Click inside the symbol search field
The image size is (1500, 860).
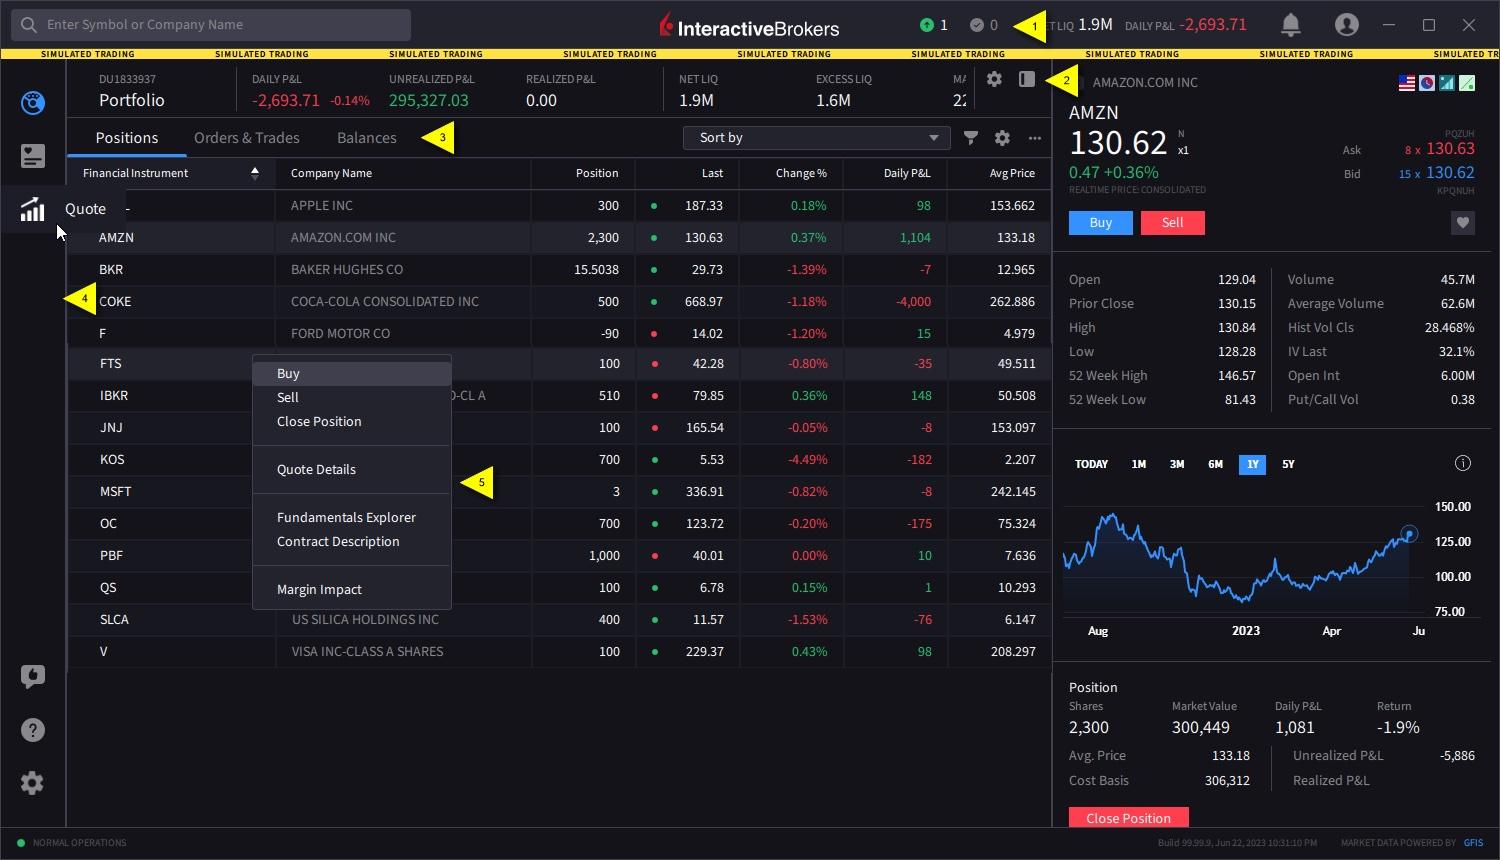tap(210, 24)
